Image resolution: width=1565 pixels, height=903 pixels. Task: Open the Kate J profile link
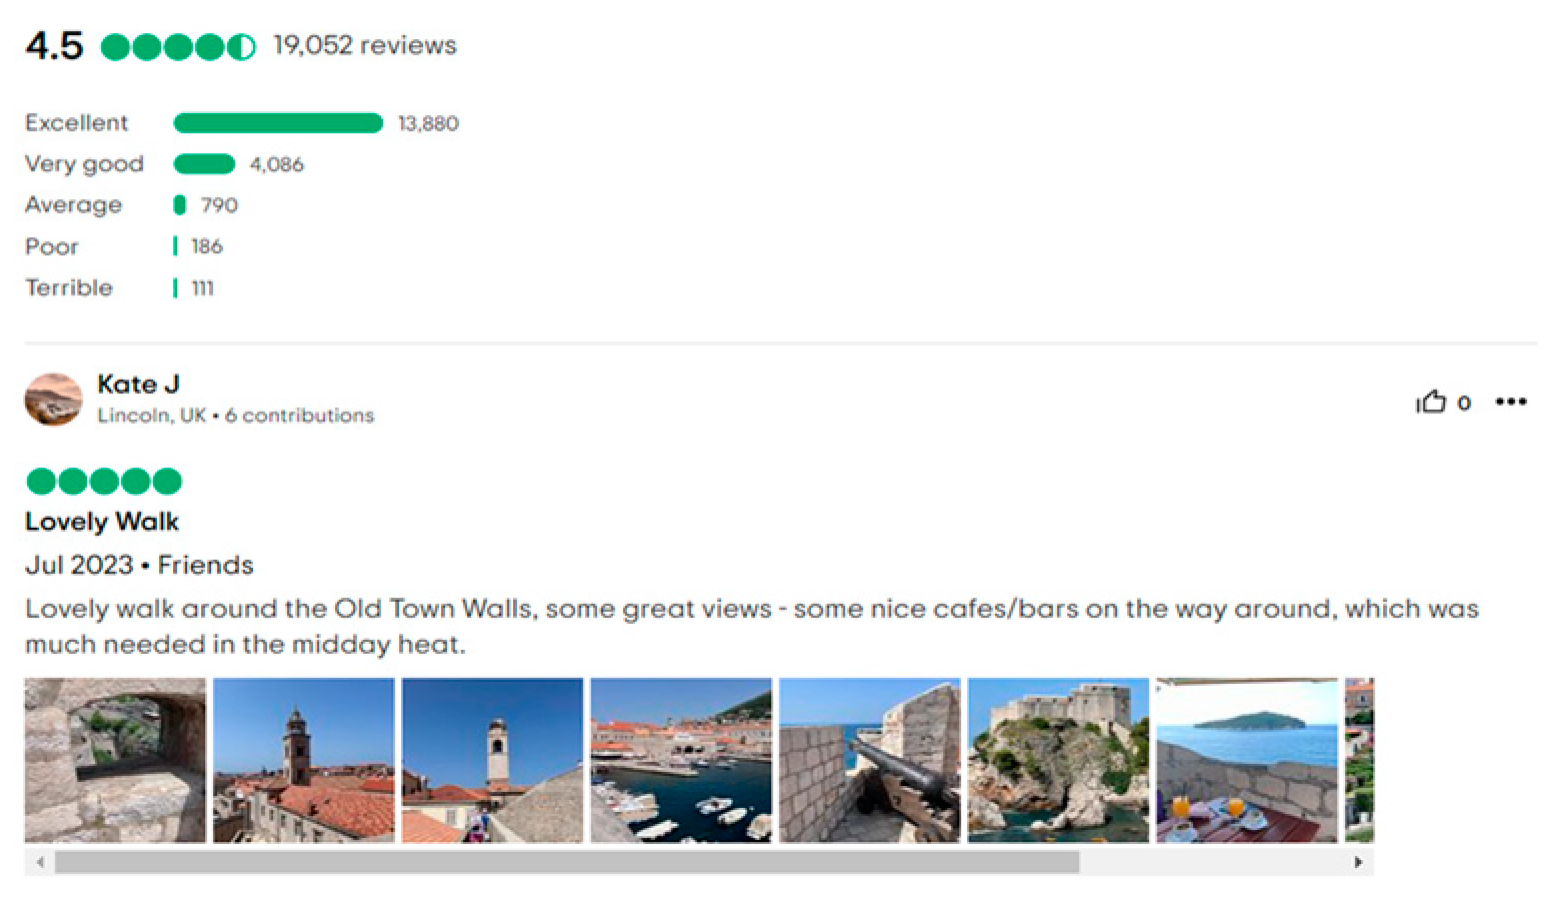(138, 384)
